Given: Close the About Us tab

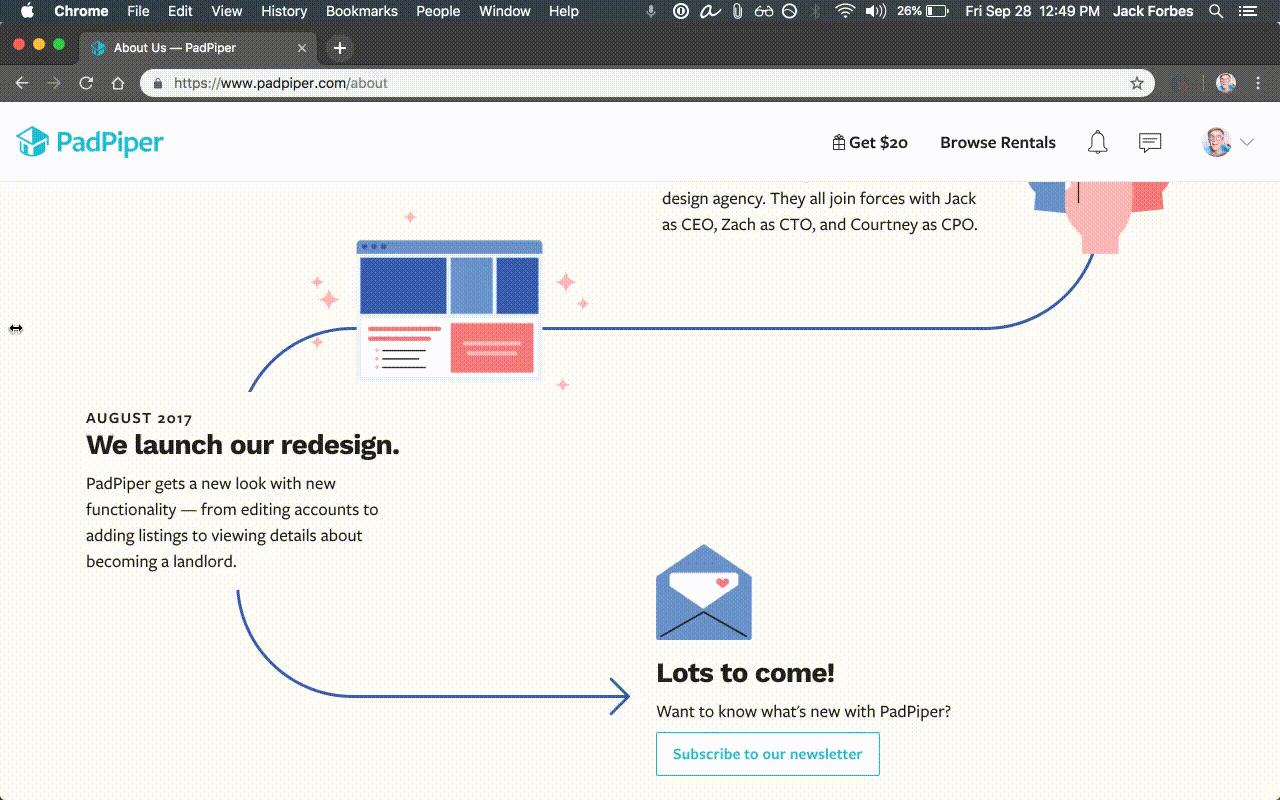Looking at the screenshot, I should [303, 47].
